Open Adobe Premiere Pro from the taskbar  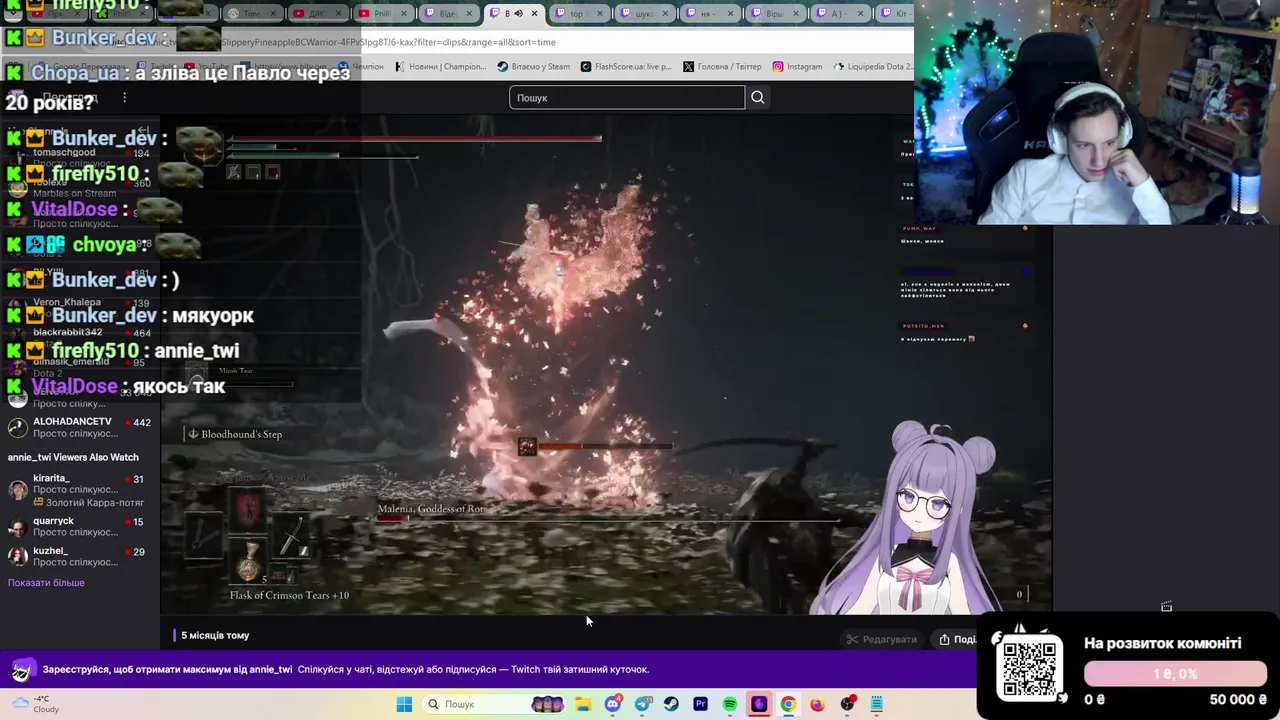(x=700, y=704)
